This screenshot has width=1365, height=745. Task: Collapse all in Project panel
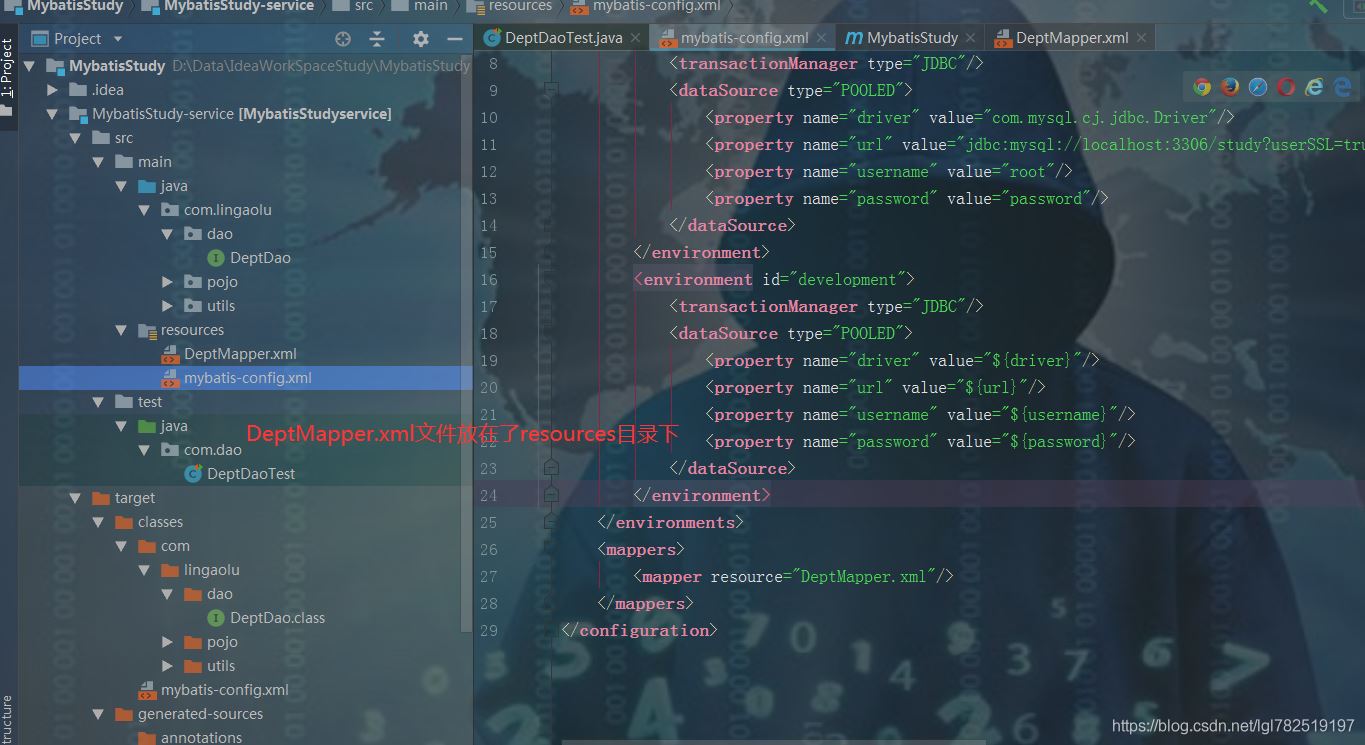377,39
